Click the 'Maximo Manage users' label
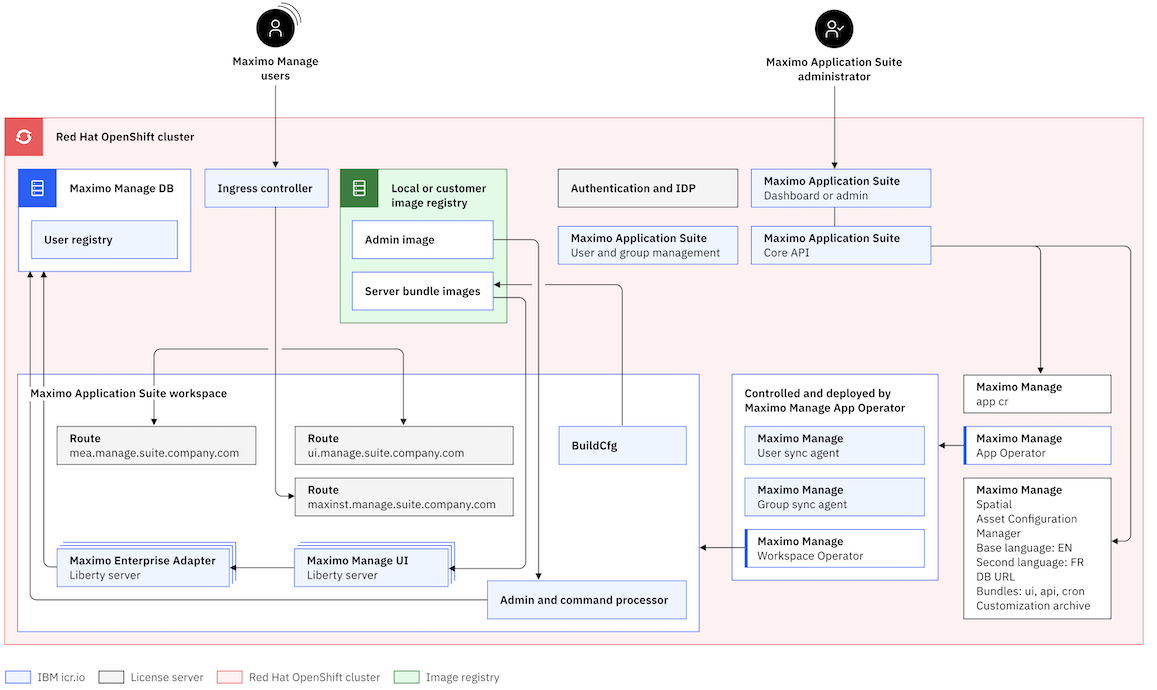 [x=276, y=69]
